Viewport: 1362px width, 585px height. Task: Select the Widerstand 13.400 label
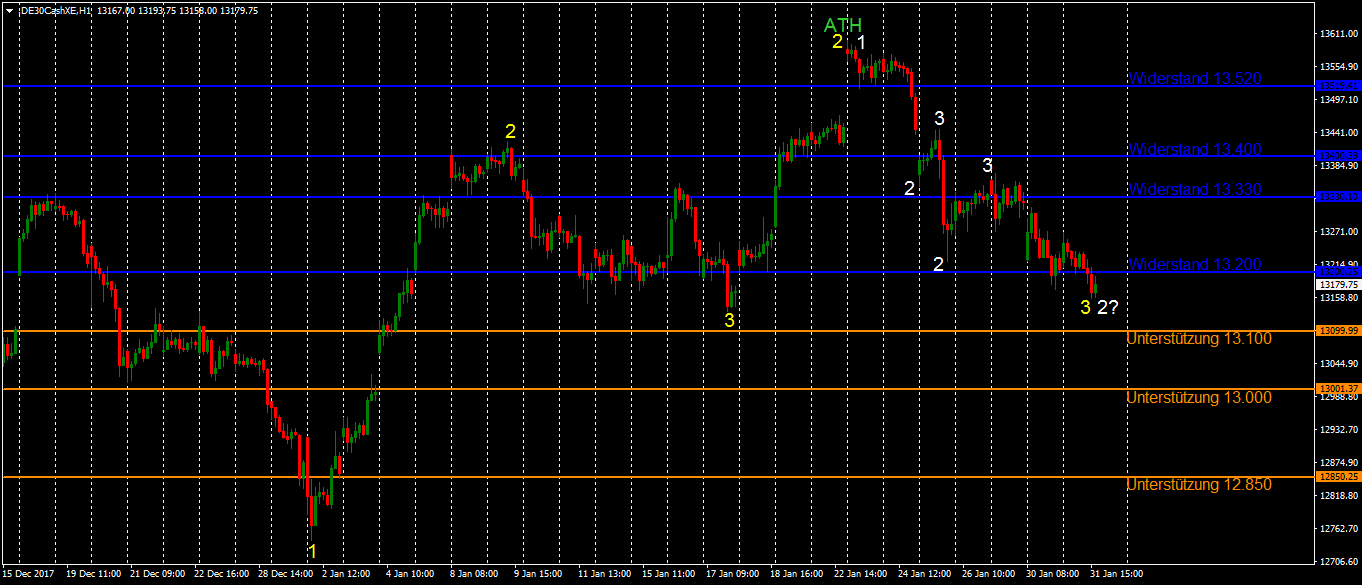(x=1195, y=149)
